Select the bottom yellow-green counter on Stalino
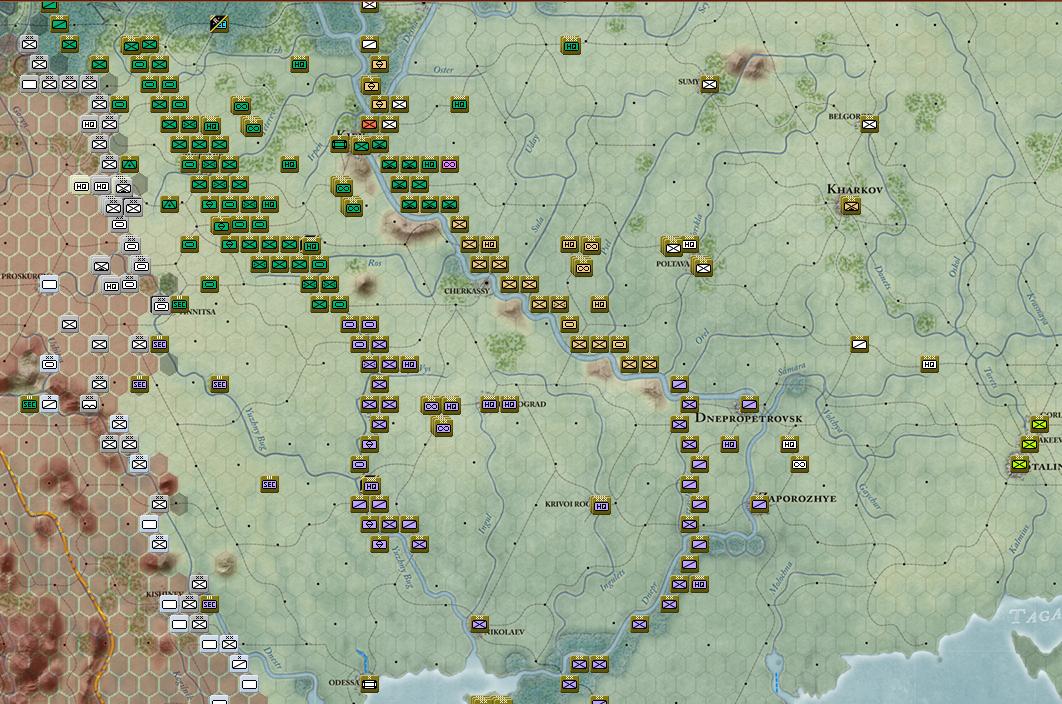The height and width of the screenshot is (704, 1062). click(x=1019, y=465)
